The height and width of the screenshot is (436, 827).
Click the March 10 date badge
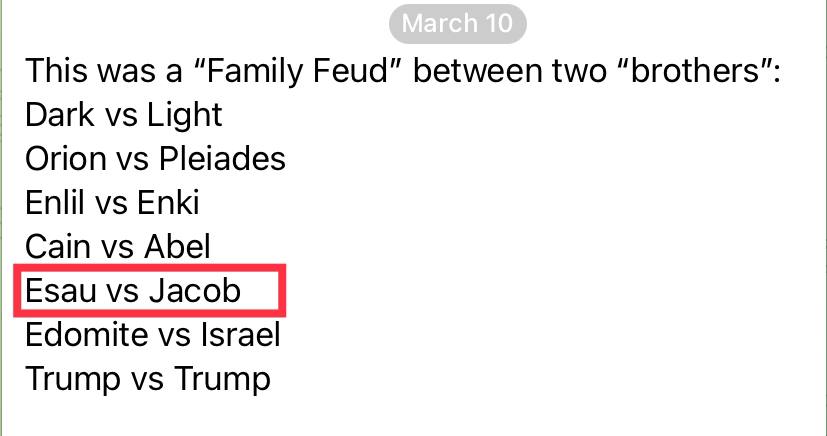point(457,23)
